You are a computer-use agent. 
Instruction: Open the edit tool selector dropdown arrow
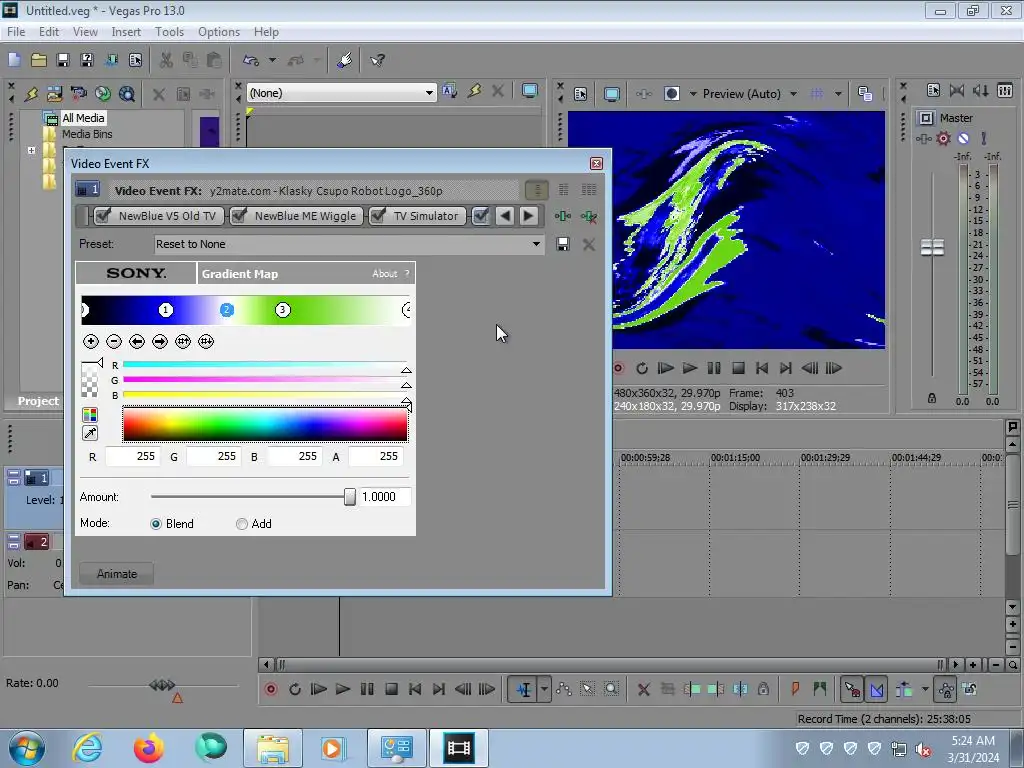point(544,689)
